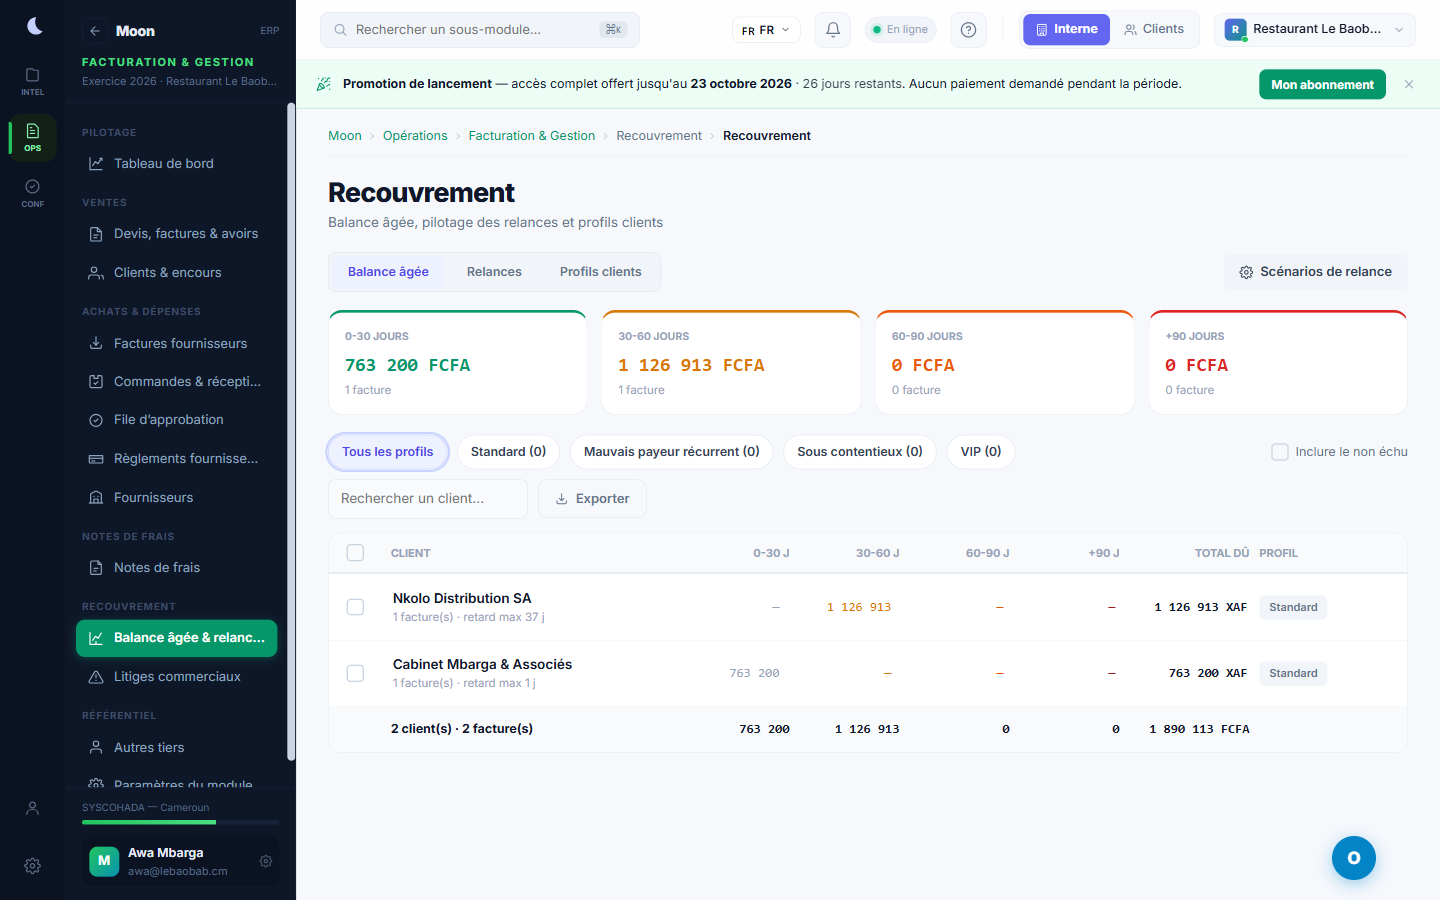Select all clients with header checkbox
This screenshot has height=900, width=1440.
click(x=355, y=553)
